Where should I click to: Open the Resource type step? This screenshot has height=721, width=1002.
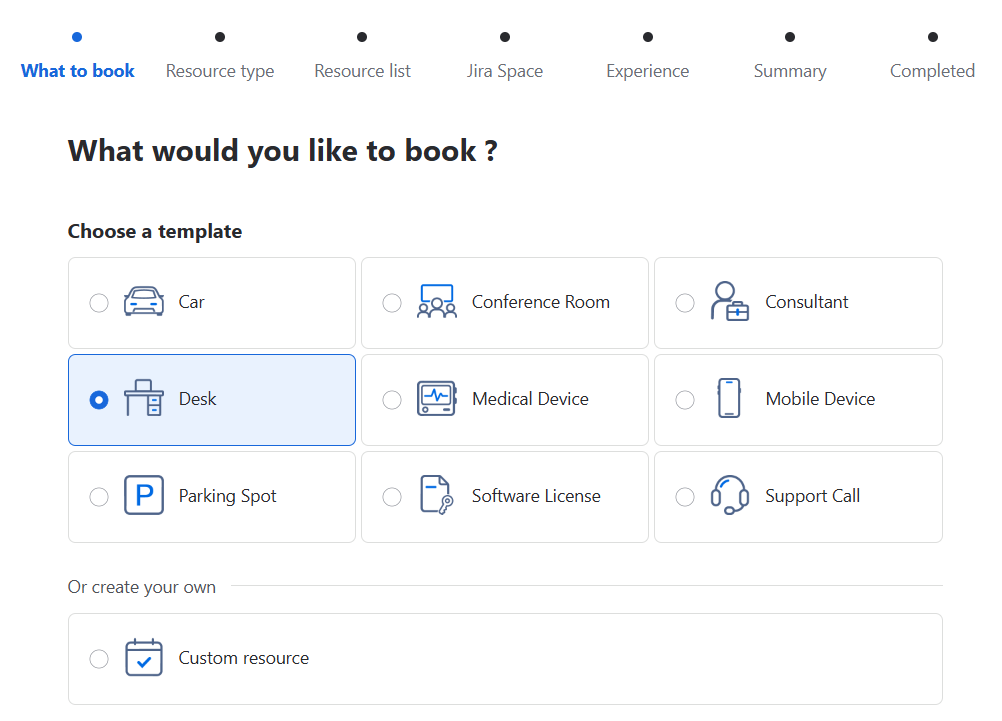[220, 71]
